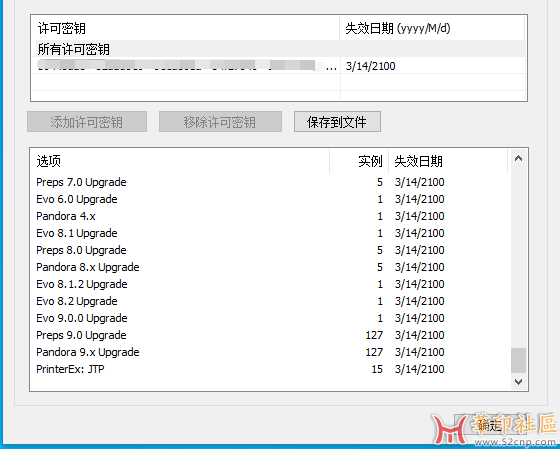Viewport: 560px width, 449px height.
Task: Select the Evo 8.1 Upgrade row
Action: (270, 233)
